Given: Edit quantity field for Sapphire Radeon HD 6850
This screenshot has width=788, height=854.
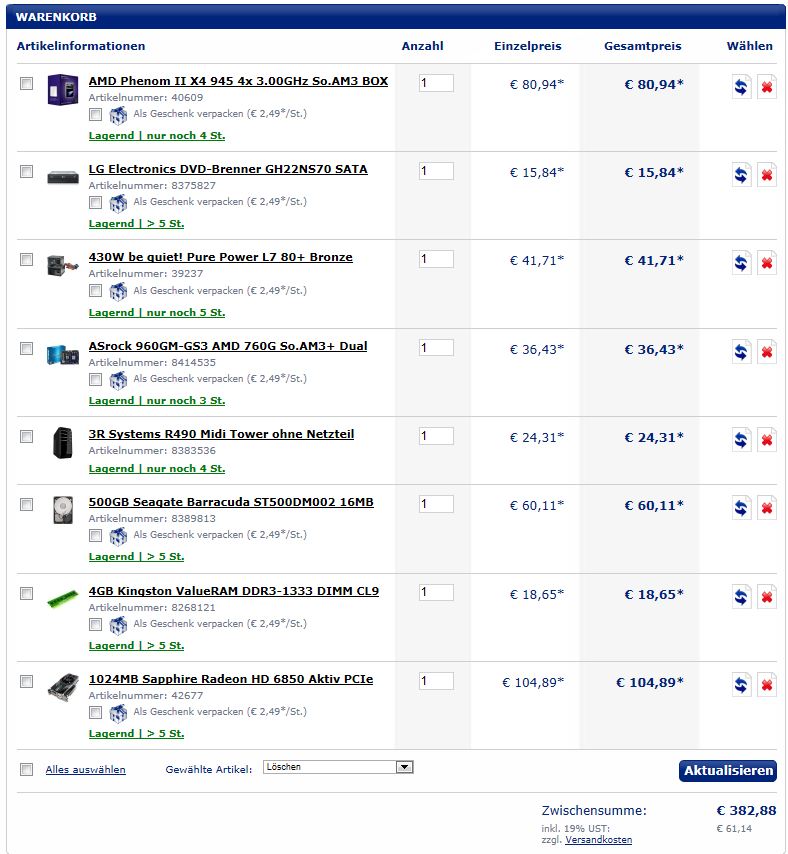Looking at the screenshot, I should [x=436, y=681].
